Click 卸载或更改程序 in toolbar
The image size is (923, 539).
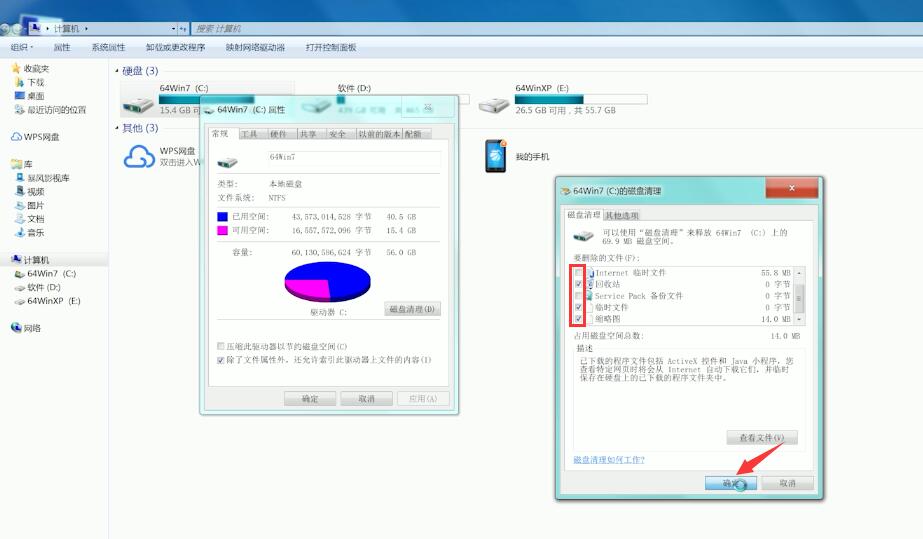175,47
